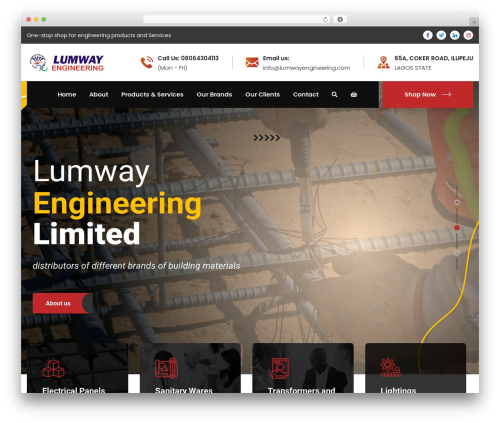Select the first hero slider dot
Viewport: 500px width, 423px height.
[457, 202]
